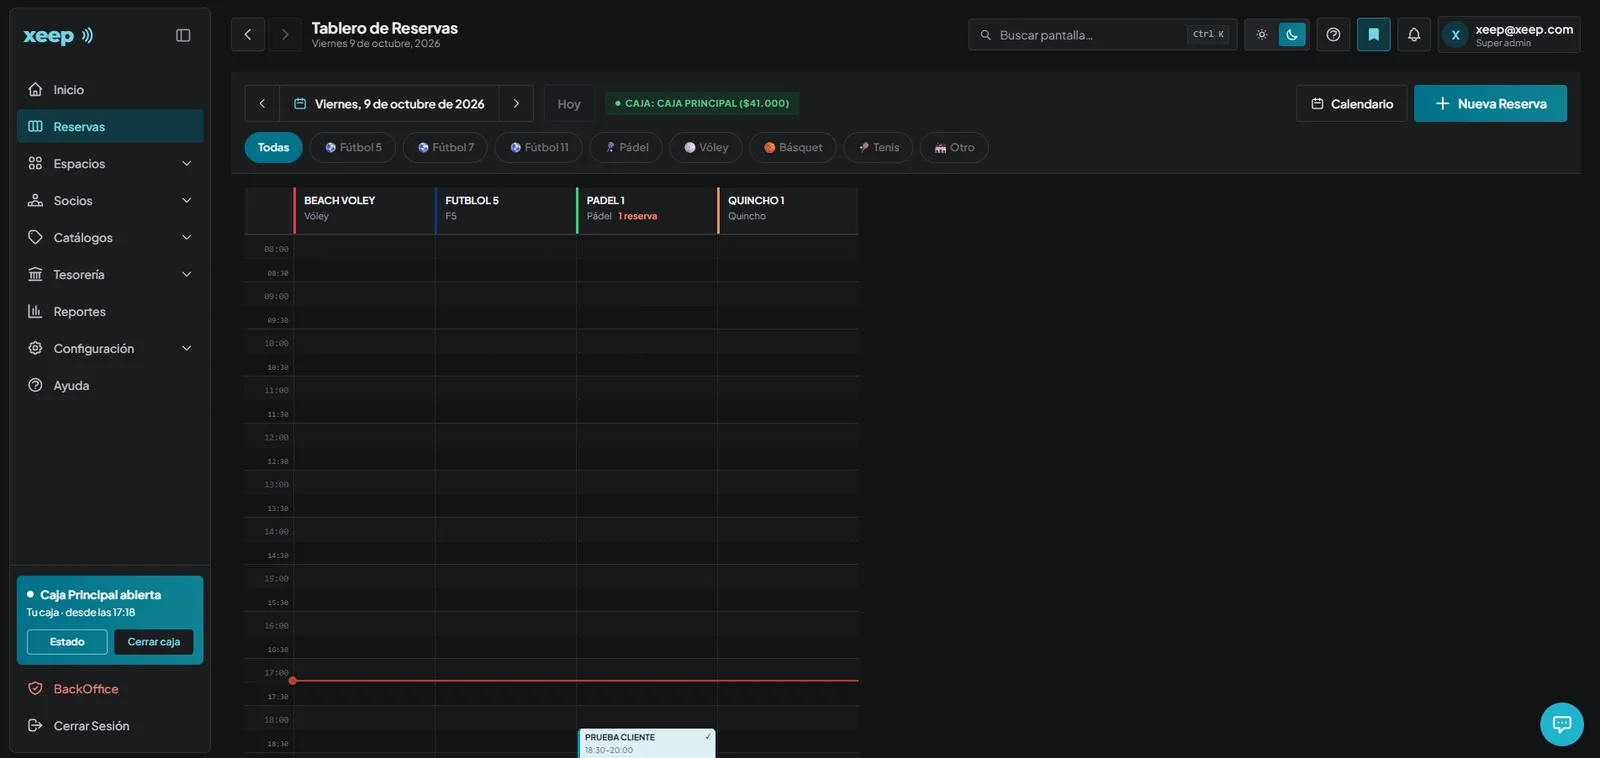Expand Tesorería menu chevron

(187, 275)
